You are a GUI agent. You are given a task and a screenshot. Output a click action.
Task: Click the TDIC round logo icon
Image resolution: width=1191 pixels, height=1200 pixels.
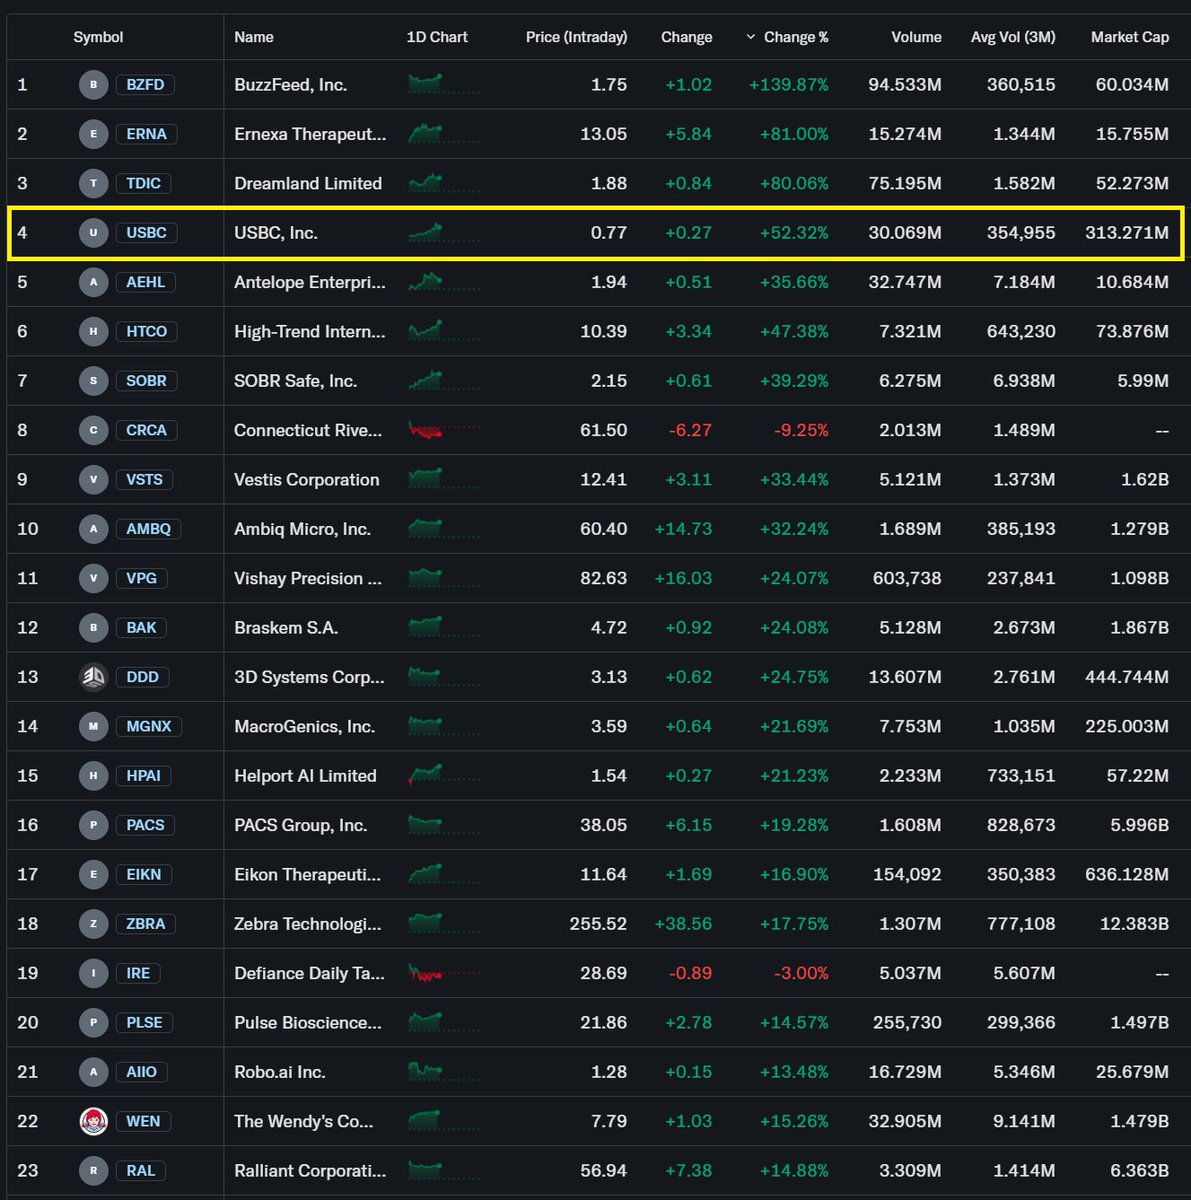[x=94, y=183]
